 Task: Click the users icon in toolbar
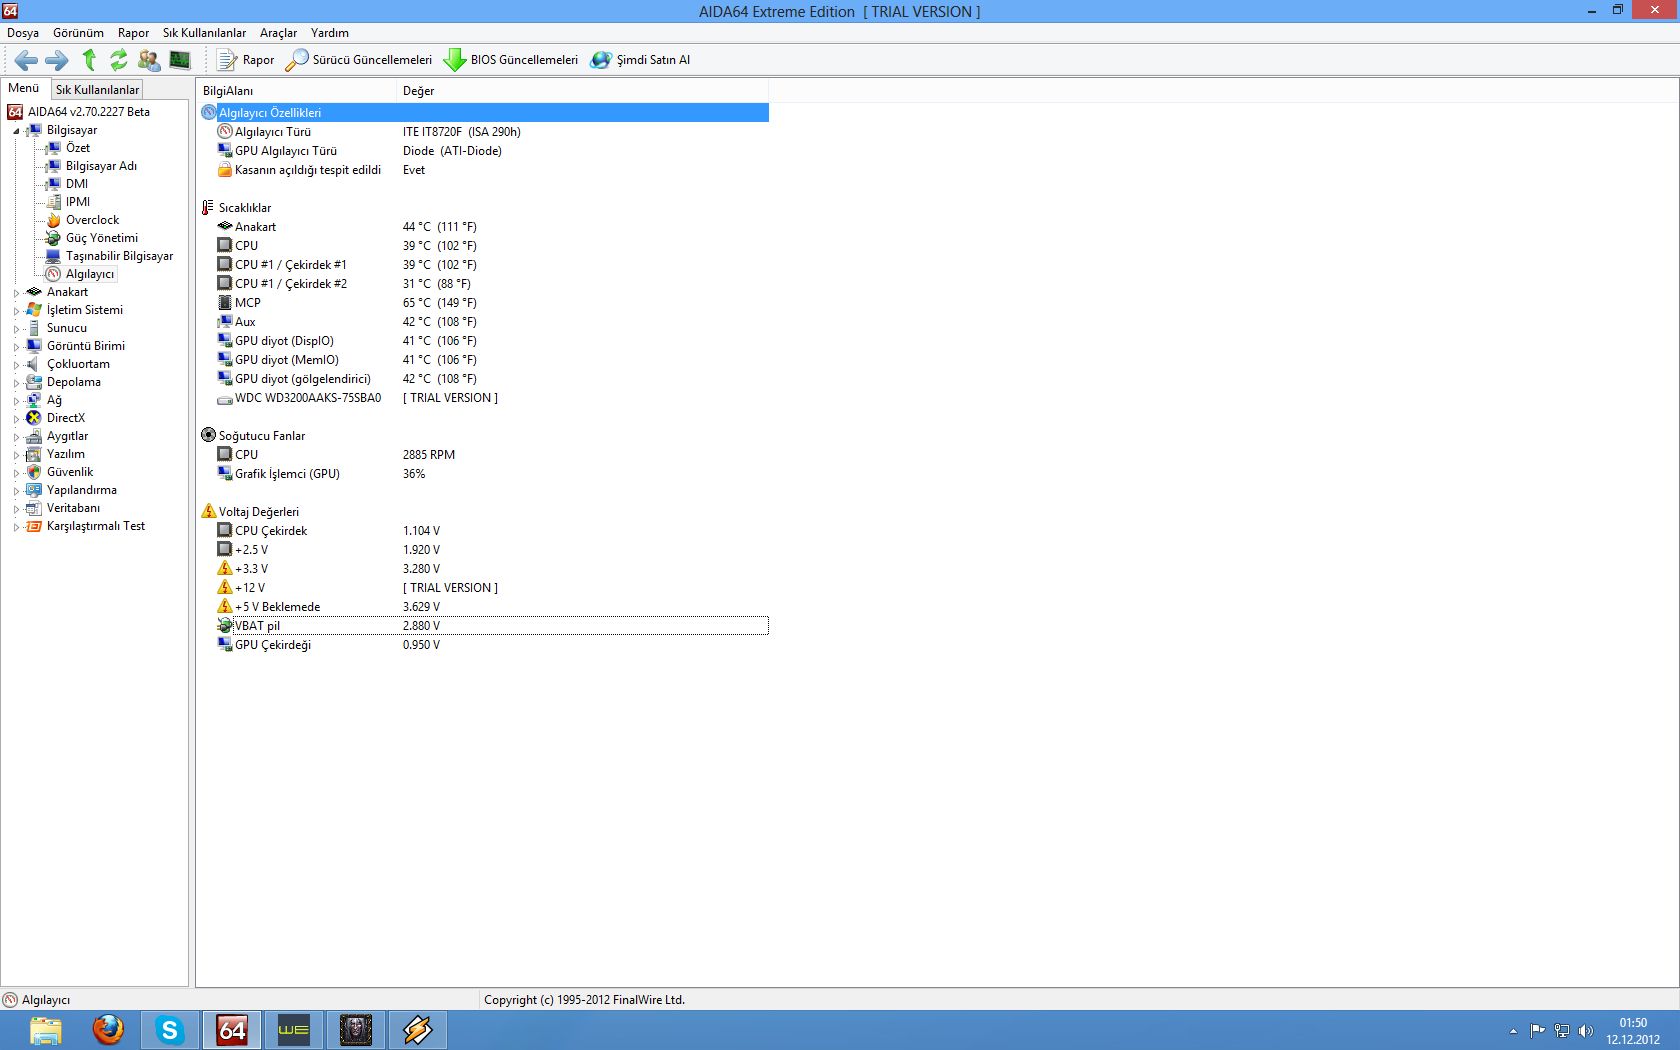click(x=149, y=60)
